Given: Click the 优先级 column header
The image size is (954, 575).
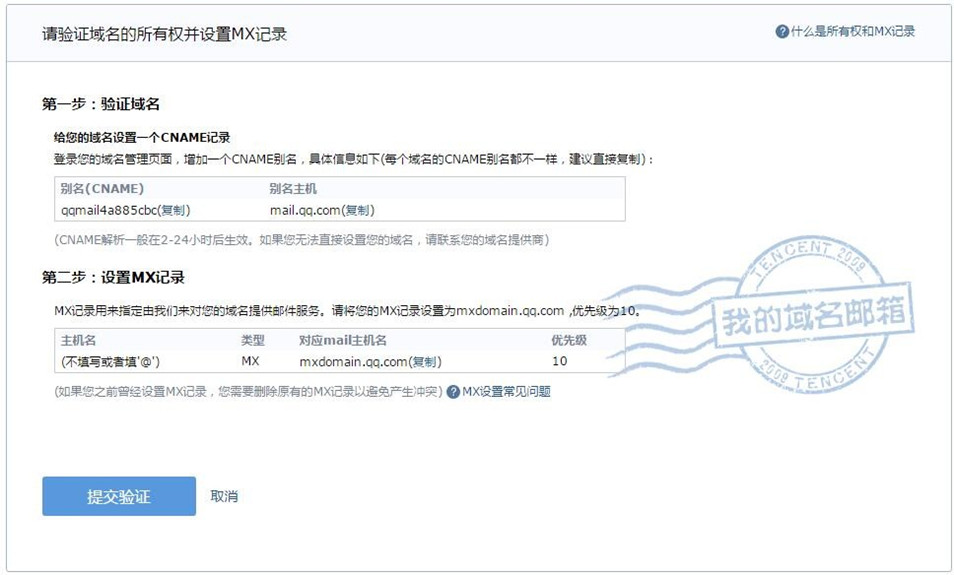Looking at the screenshot, I should pyautogui.click(x=569, y=340).
